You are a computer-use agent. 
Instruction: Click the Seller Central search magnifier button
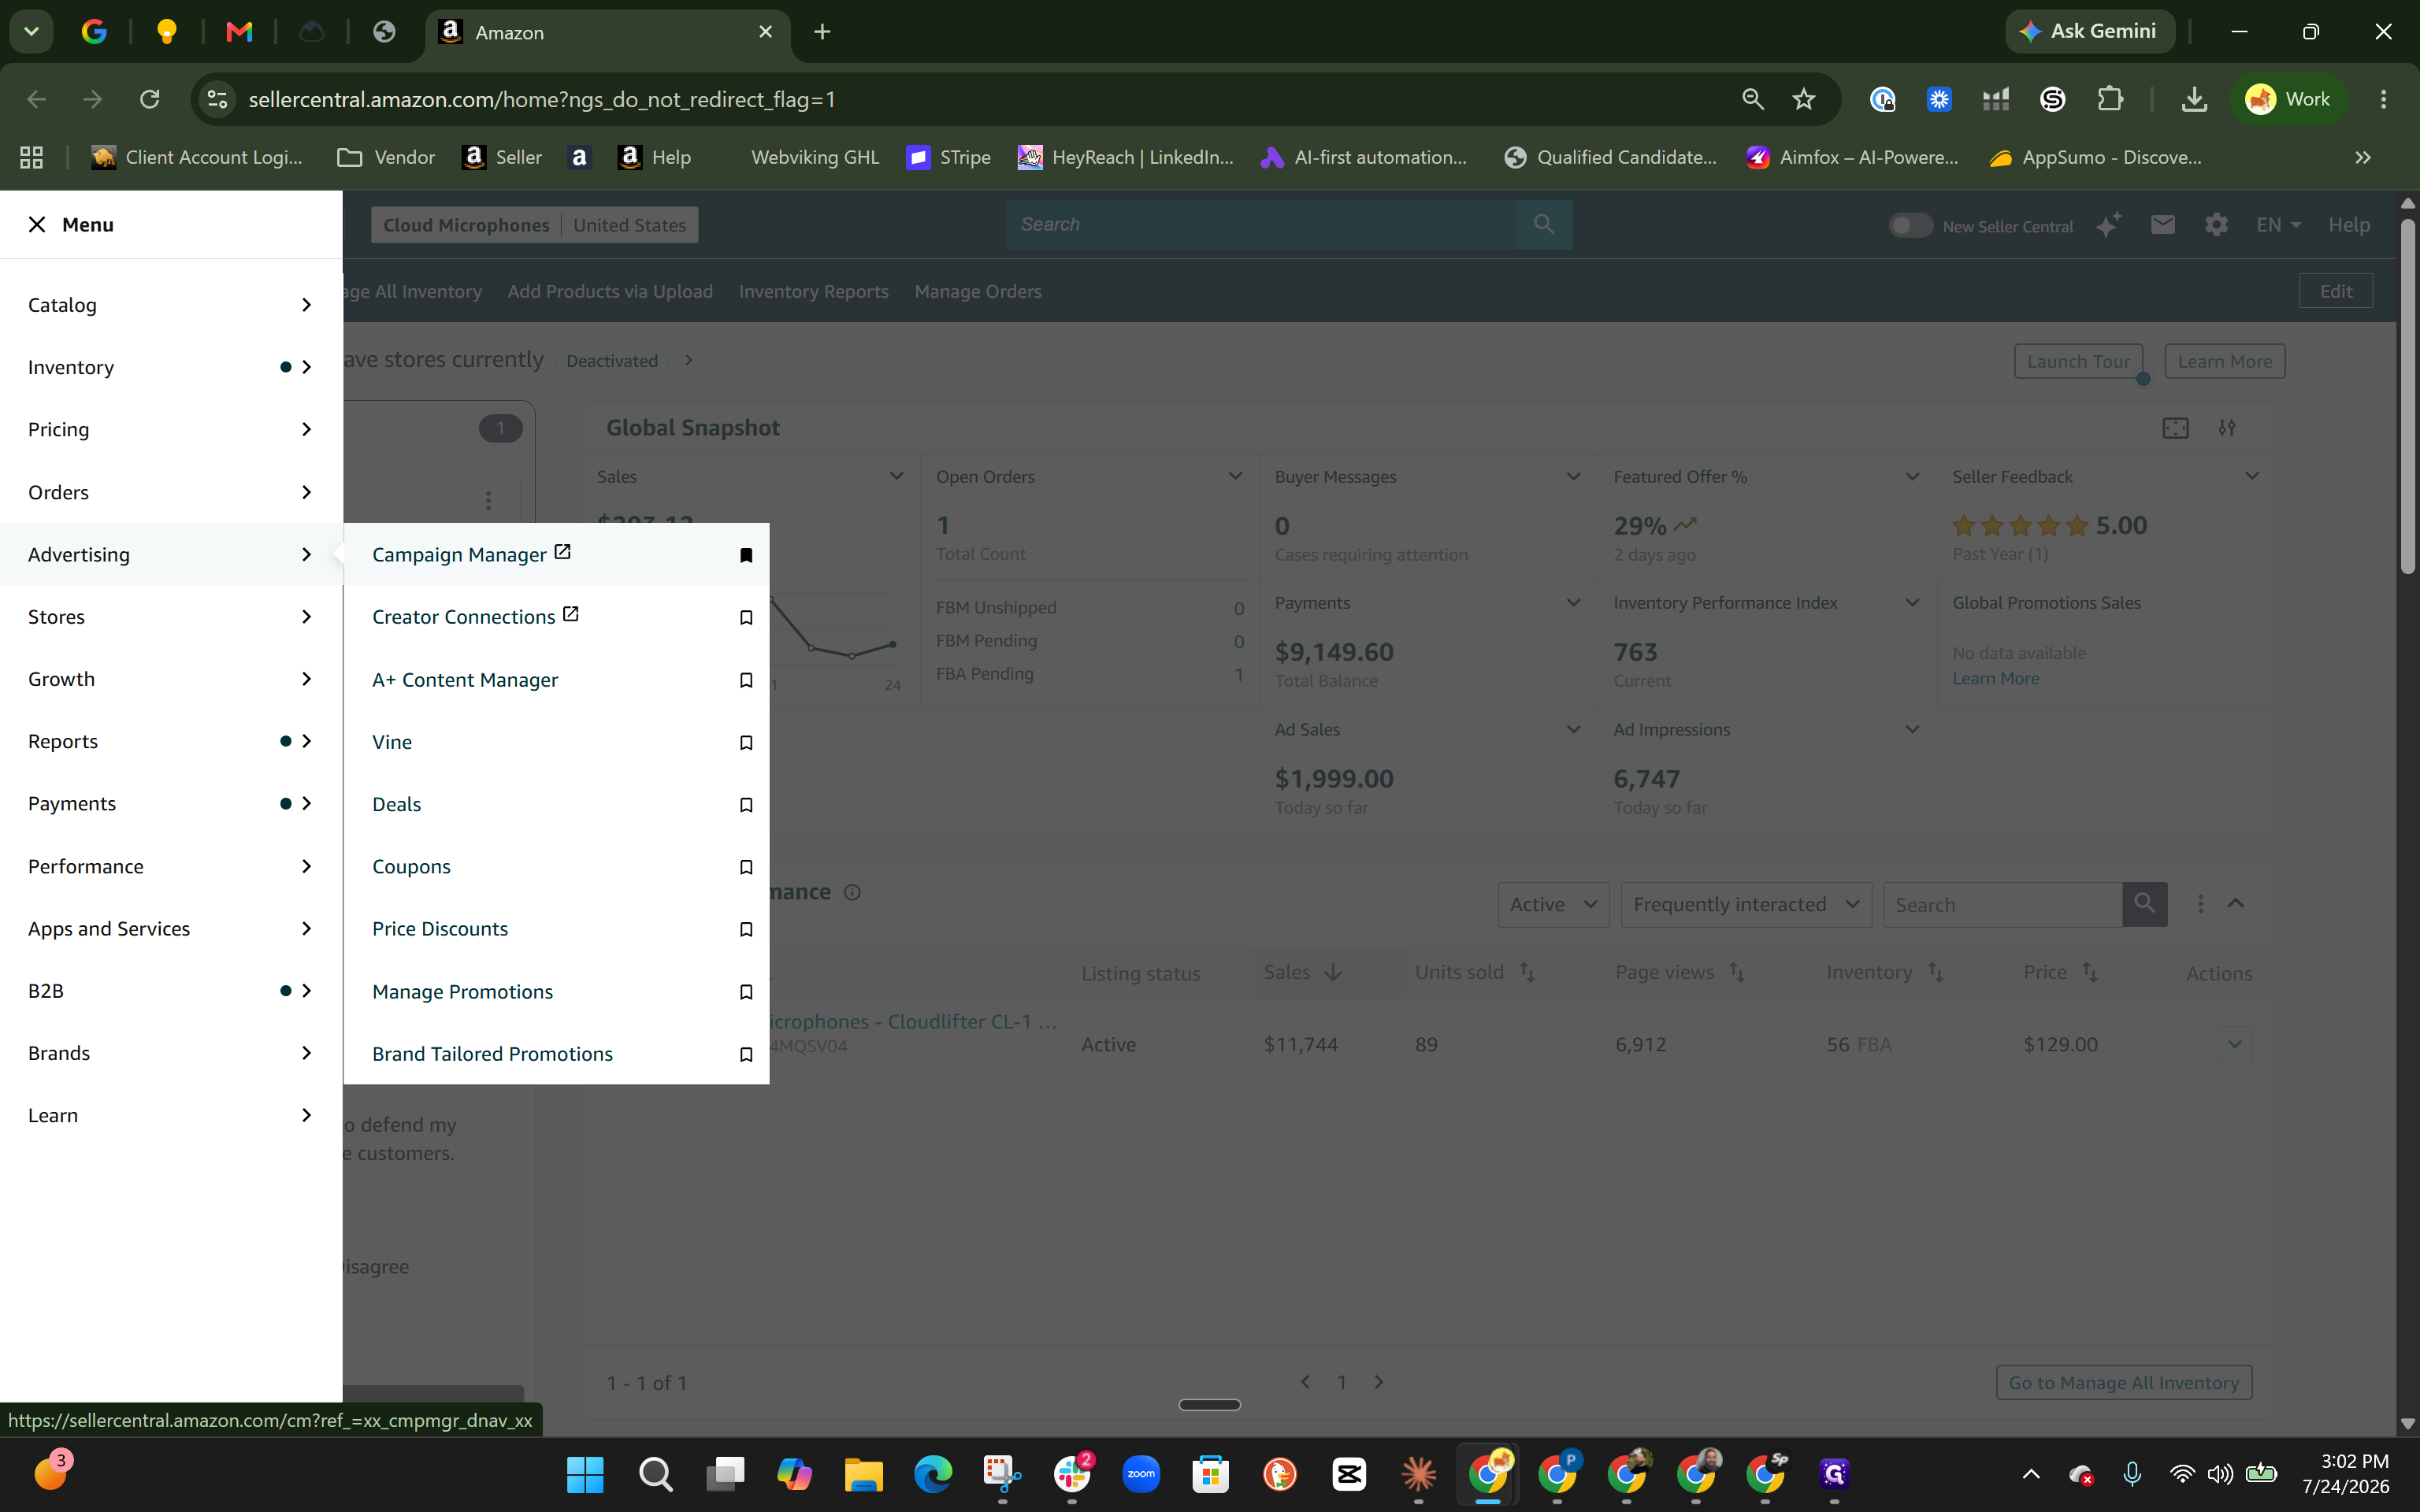1544,225
